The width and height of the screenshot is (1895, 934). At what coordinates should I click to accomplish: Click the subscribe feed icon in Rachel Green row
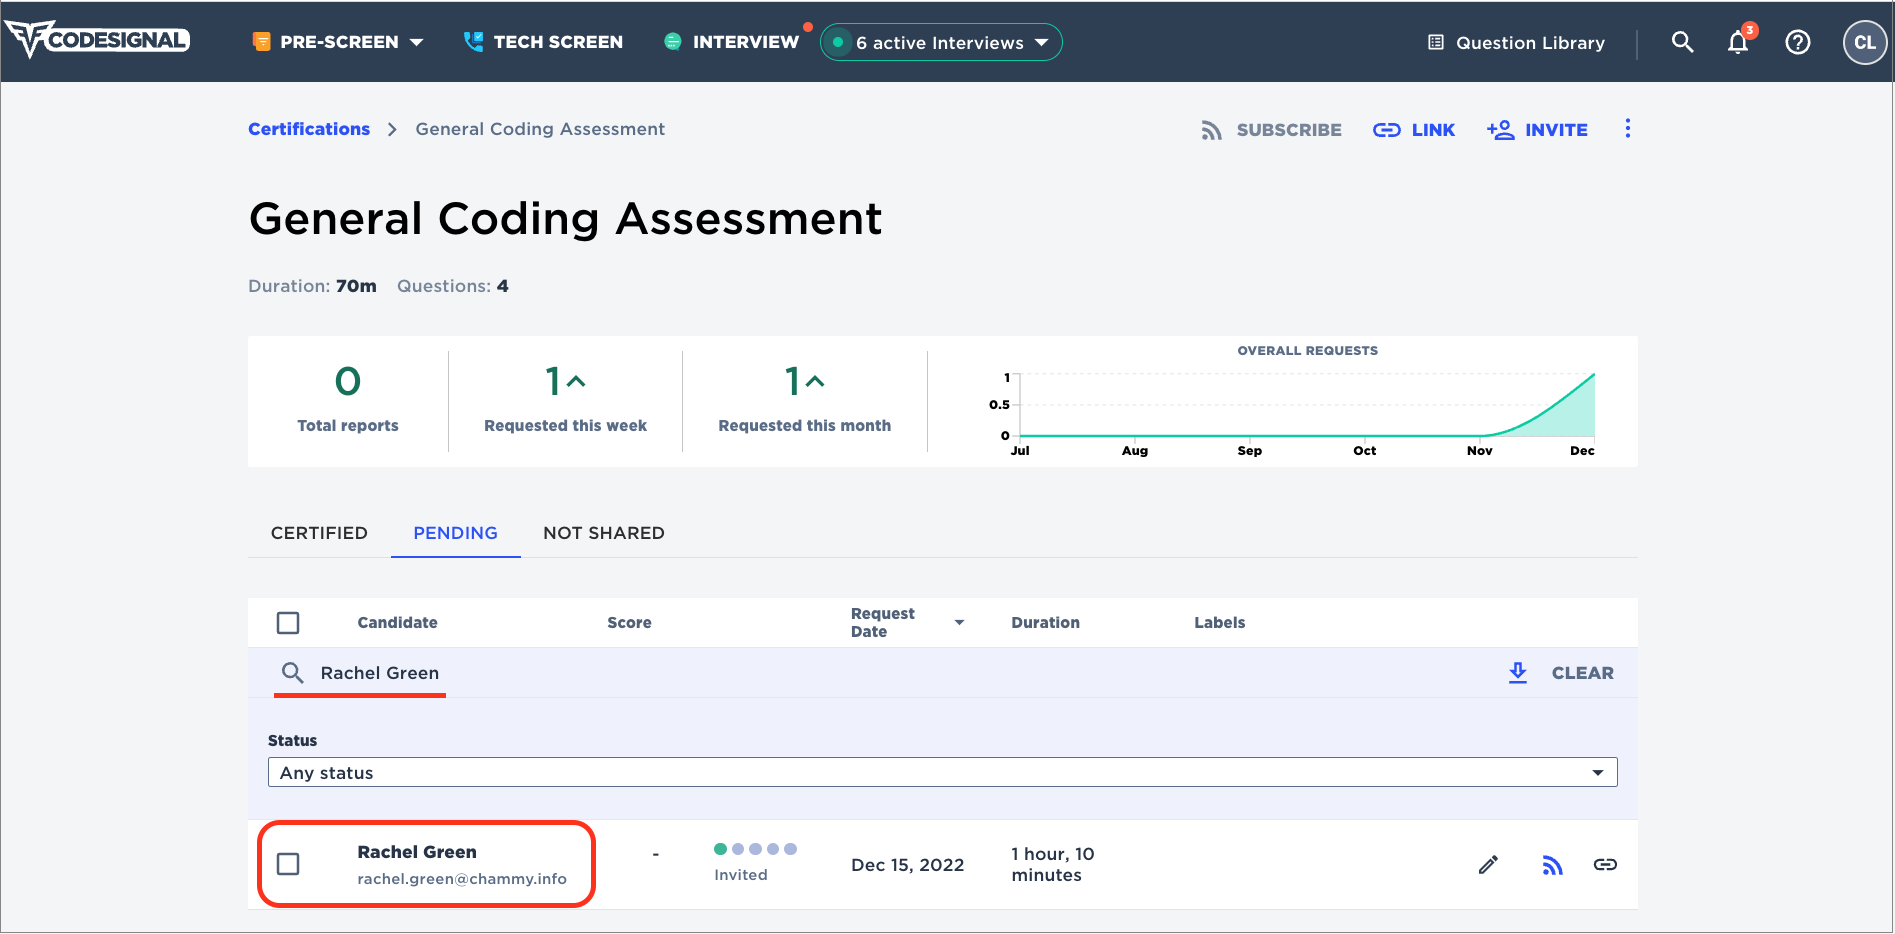pos(1552,865)
